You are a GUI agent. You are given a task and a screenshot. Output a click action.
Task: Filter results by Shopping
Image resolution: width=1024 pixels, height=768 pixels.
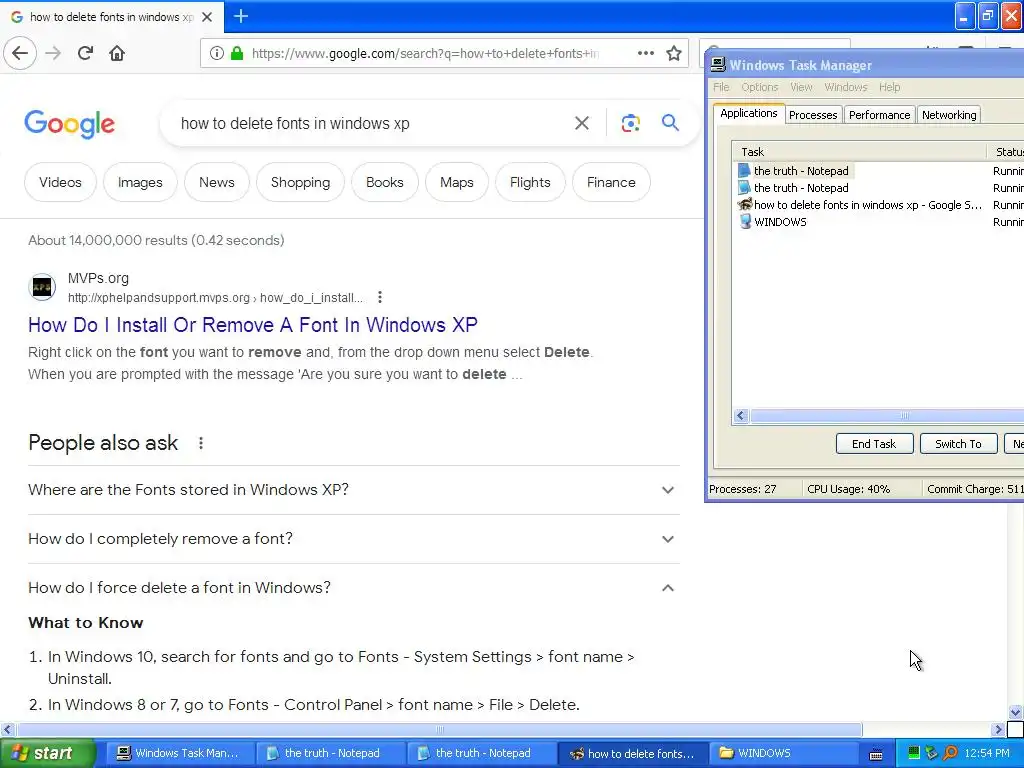click(300, 182)
